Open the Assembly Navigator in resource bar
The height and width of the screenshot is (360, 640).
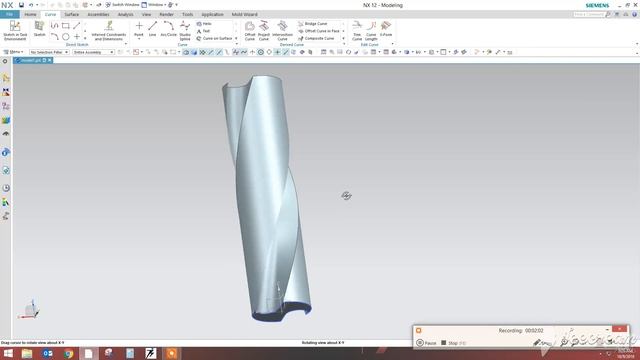tap(6, 78)
